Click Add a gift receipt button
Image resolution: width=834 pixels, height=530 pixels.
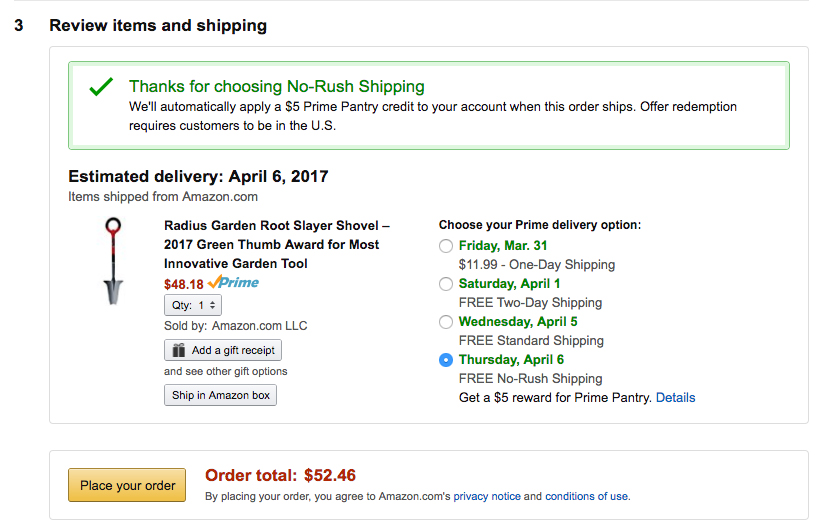tap(222, 350)
